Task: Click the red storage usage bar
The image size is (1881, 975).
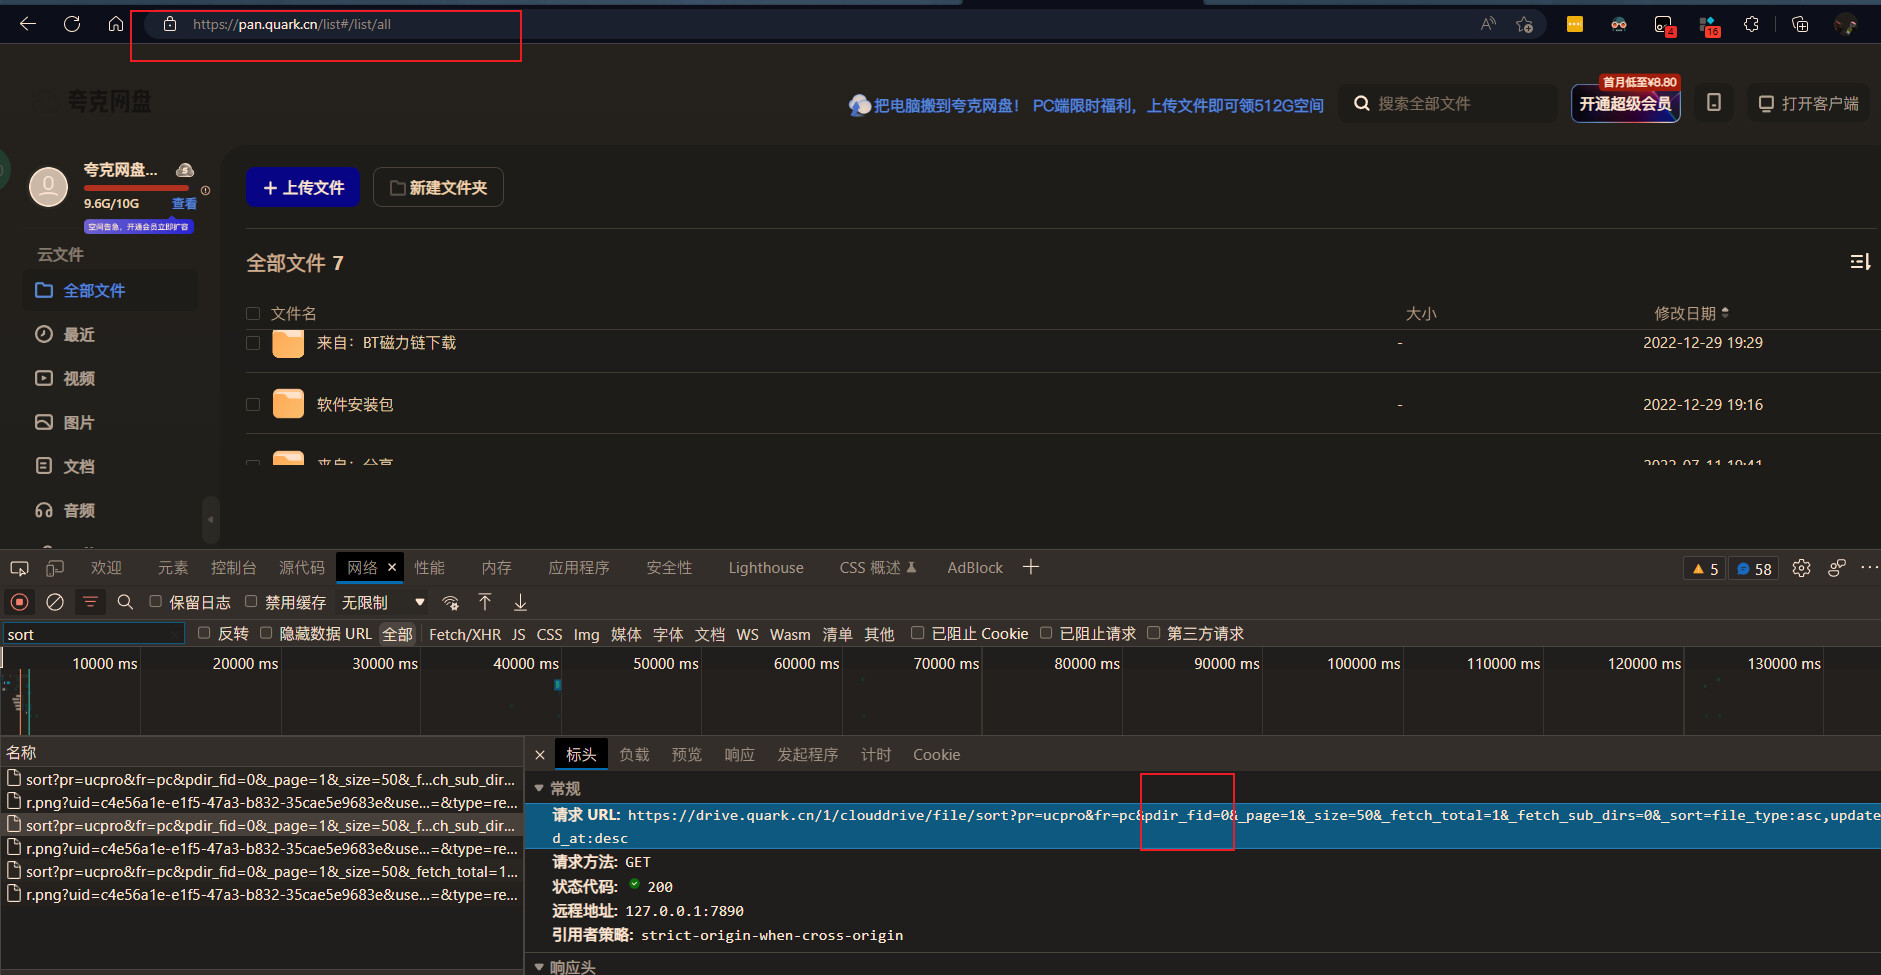Action: (x=136, y=188)
